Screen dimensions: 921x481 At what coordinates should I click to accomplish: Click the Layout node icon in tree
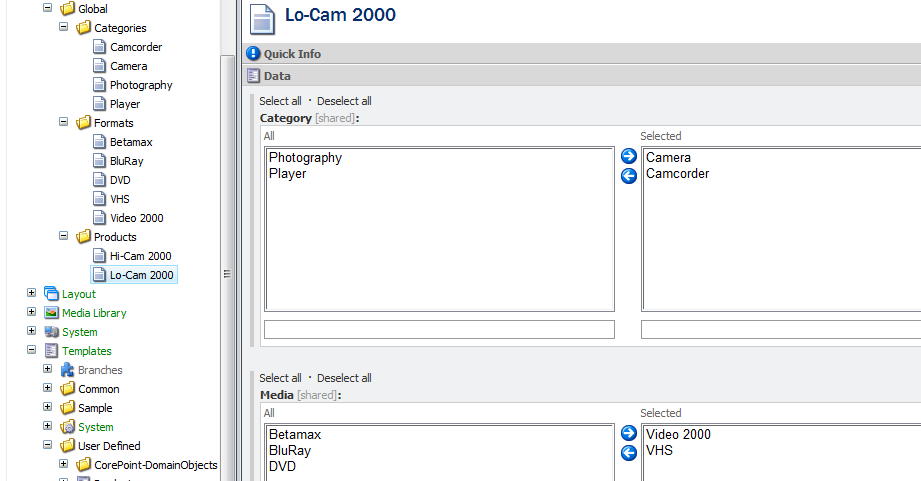[51, 294]
